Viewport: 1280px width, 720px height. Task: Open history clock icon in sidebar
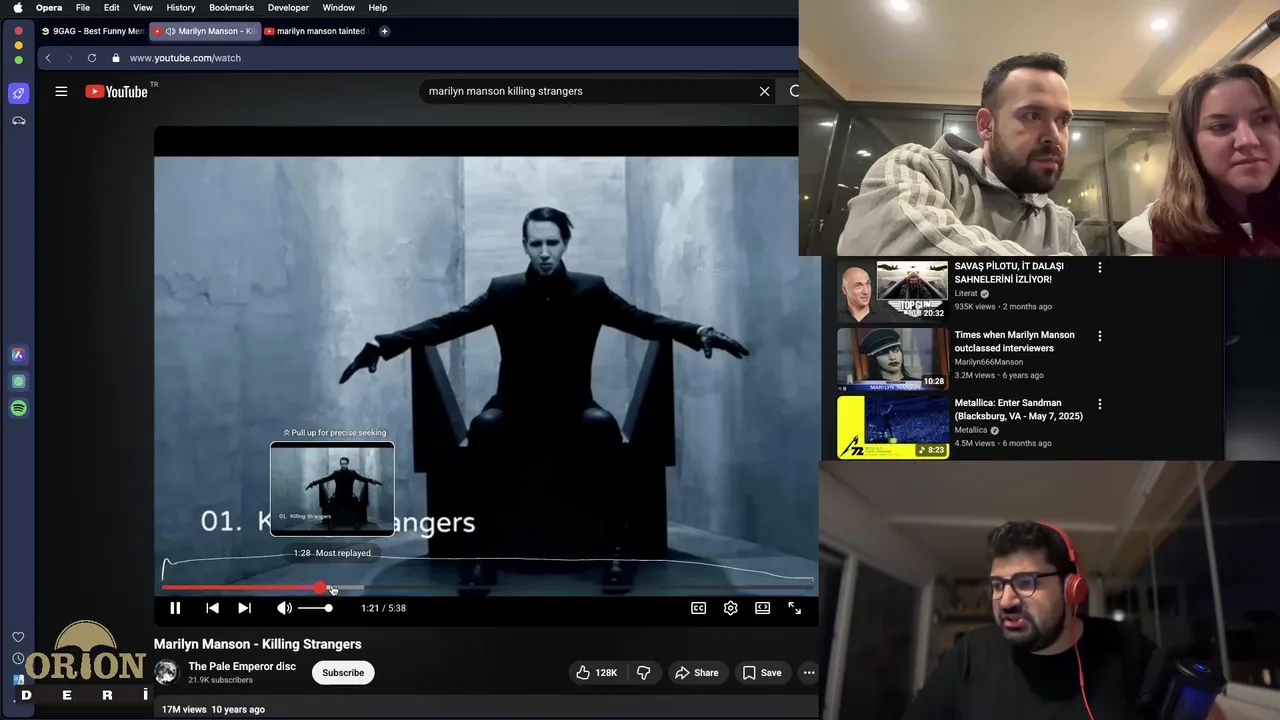point(18,659)
